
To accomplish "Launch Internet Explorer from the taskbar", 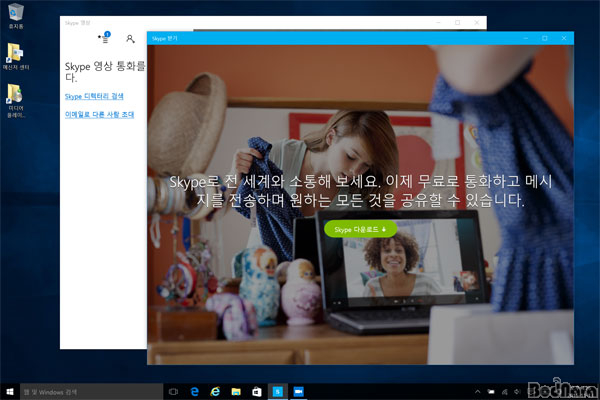I will coord(215,392).
